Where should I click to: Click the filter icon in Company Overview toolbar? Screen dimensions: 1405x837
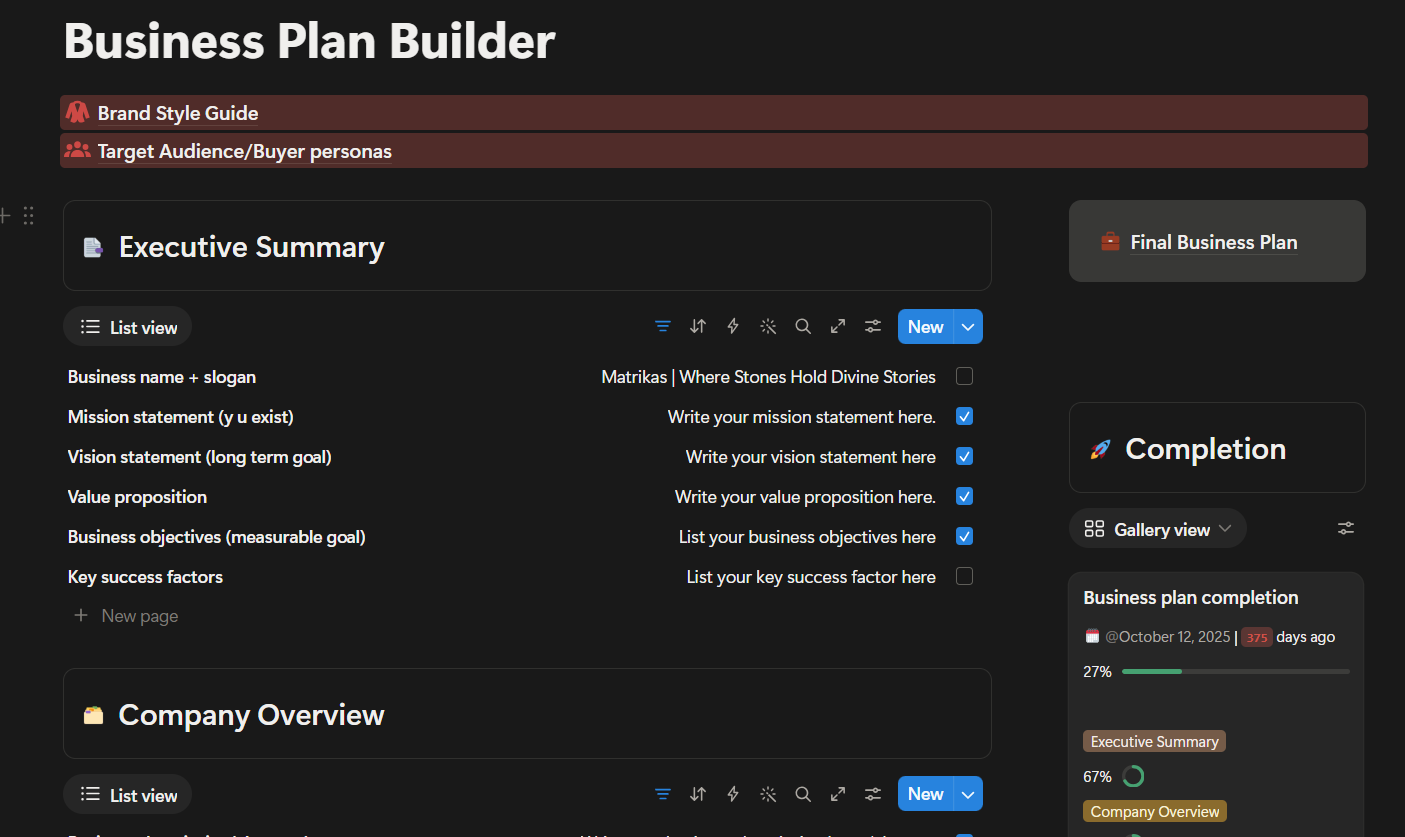tap(662, 794)
